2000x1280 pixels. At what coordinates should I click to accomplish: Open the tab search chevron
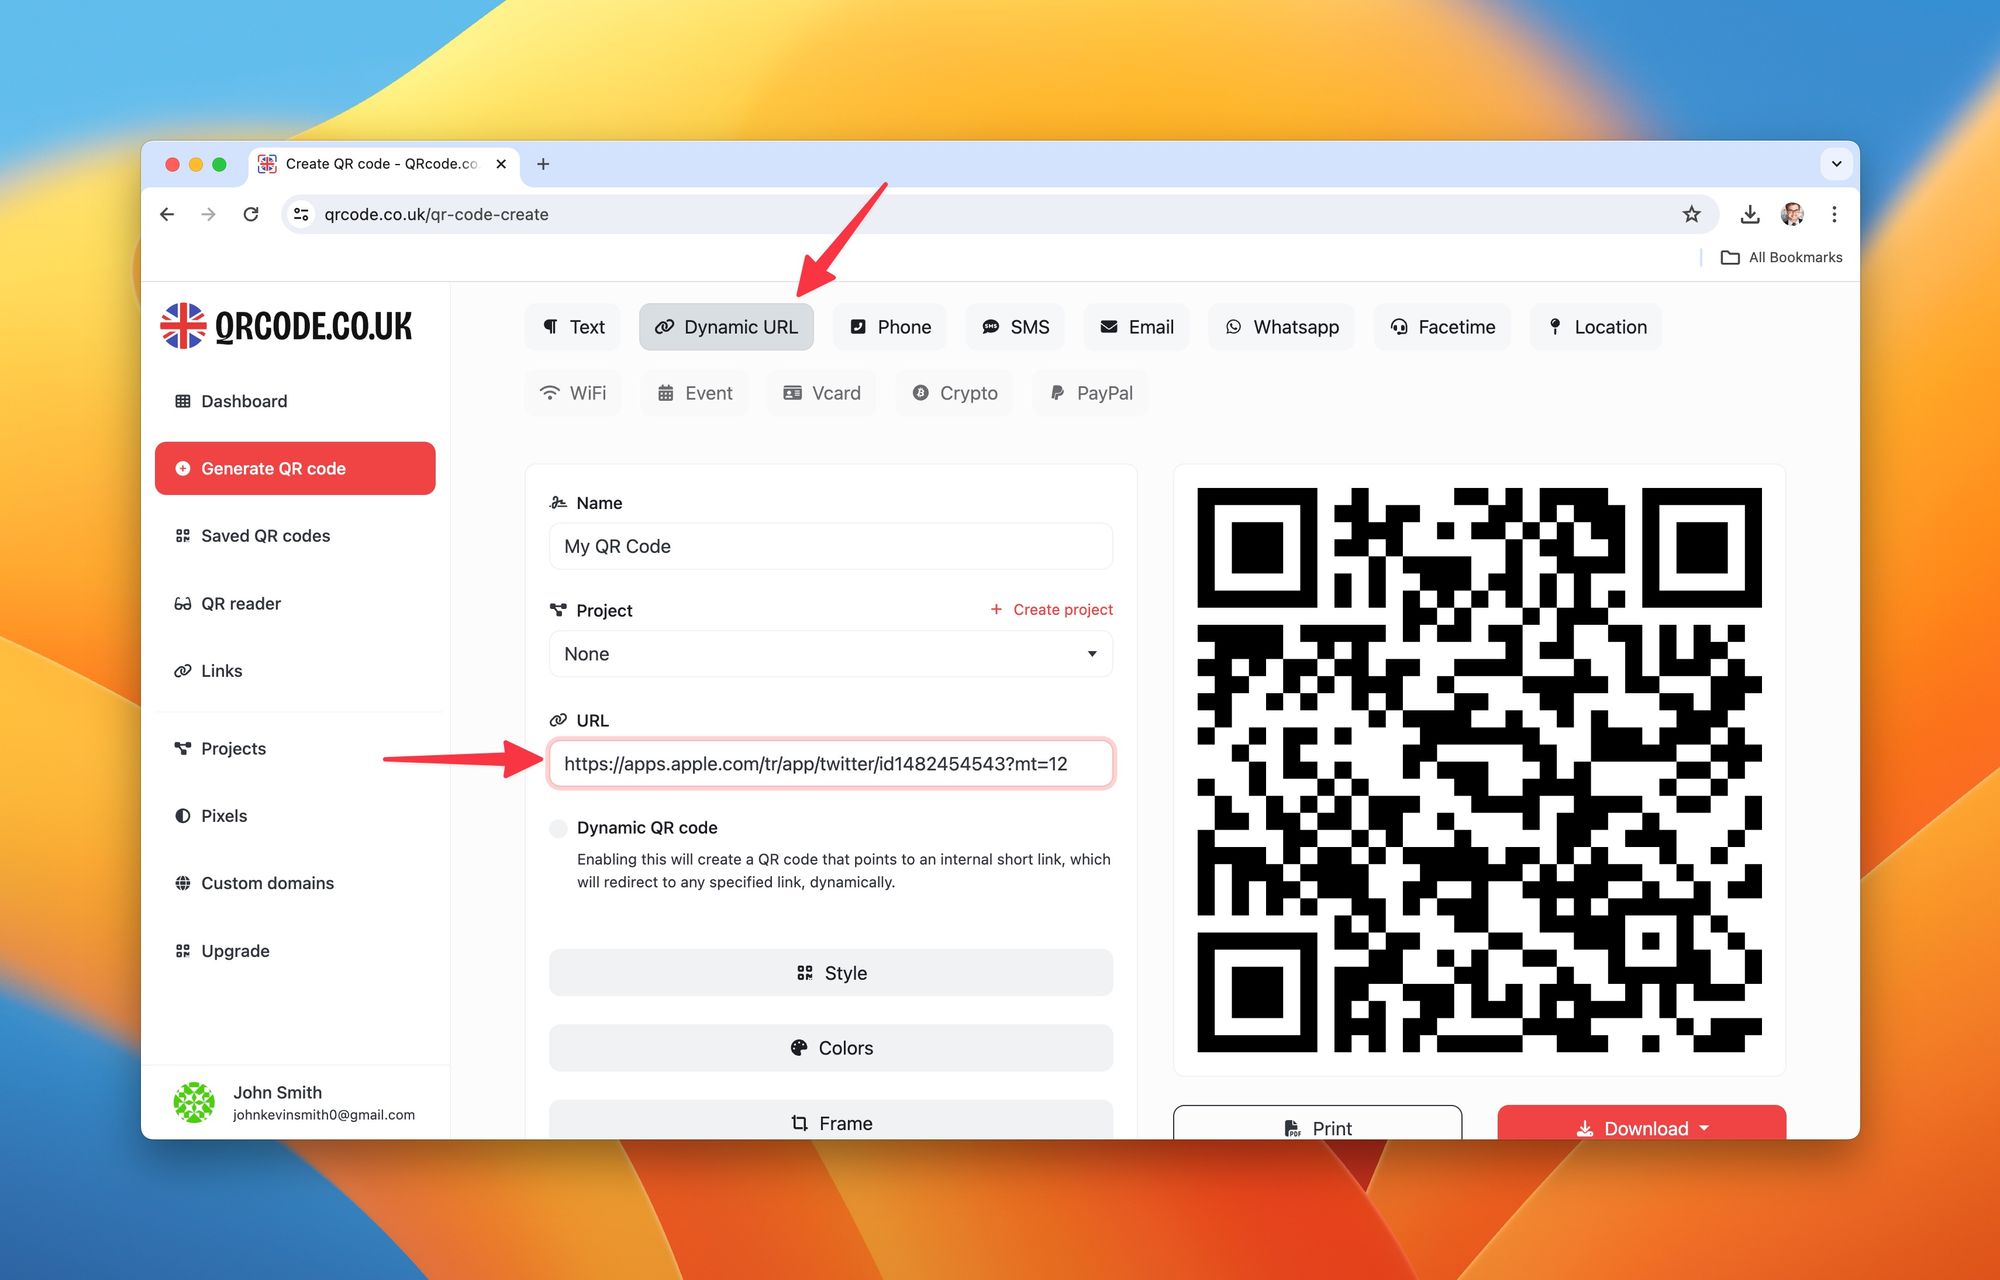point(1836,164)
